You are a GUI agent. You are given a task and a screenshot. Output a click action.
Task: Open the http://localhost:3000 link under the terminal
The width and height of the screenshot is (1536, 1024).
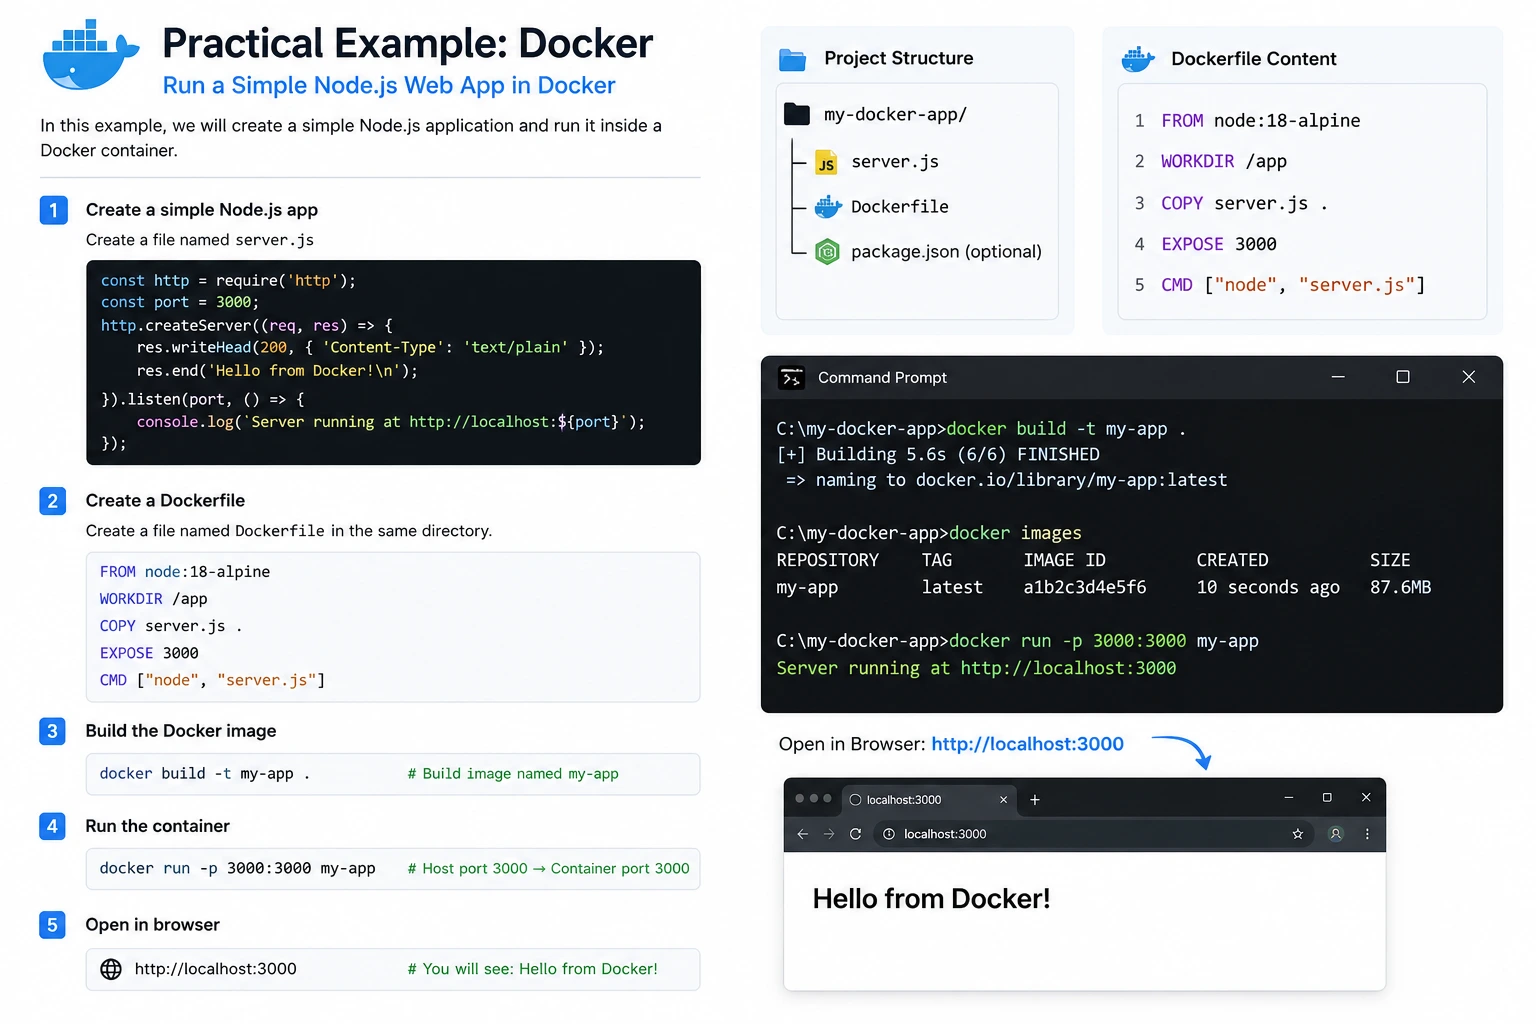click(1027, 744)
